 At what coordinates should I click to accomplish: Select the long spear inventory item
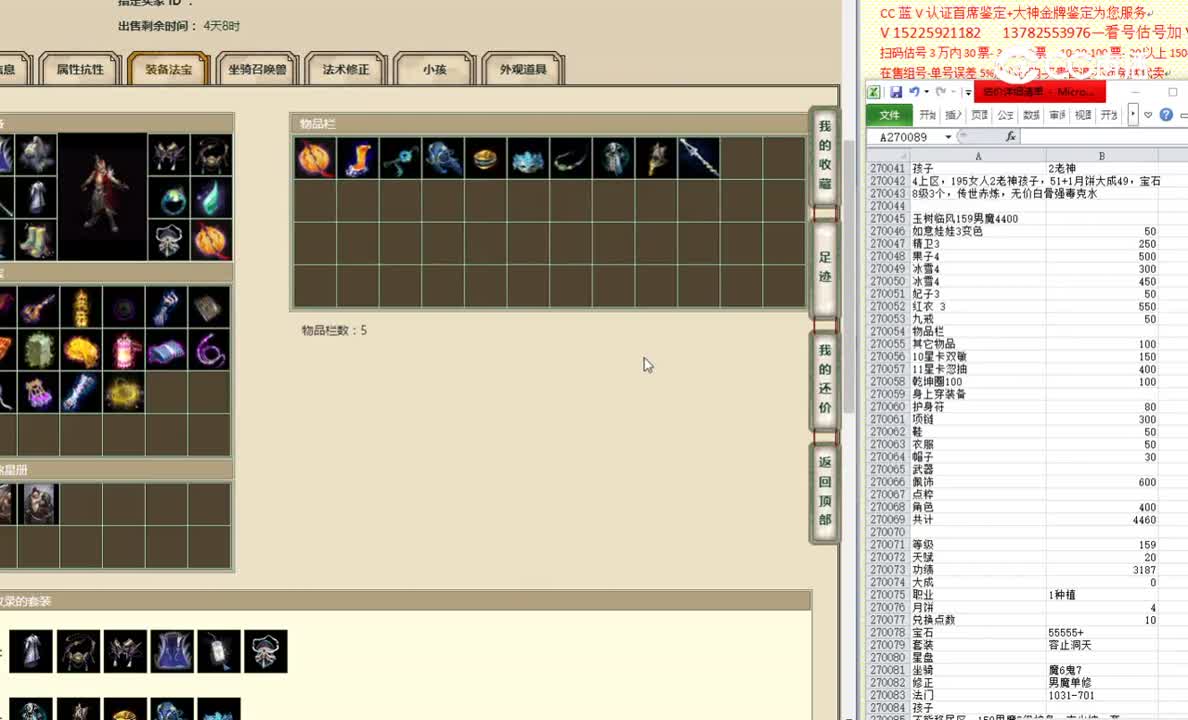[699, 158]
